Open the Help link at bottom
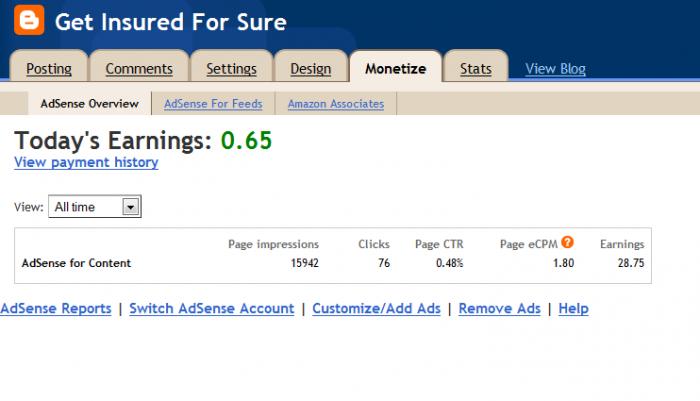The image size is (700, 401). click(x=573, y=308)
